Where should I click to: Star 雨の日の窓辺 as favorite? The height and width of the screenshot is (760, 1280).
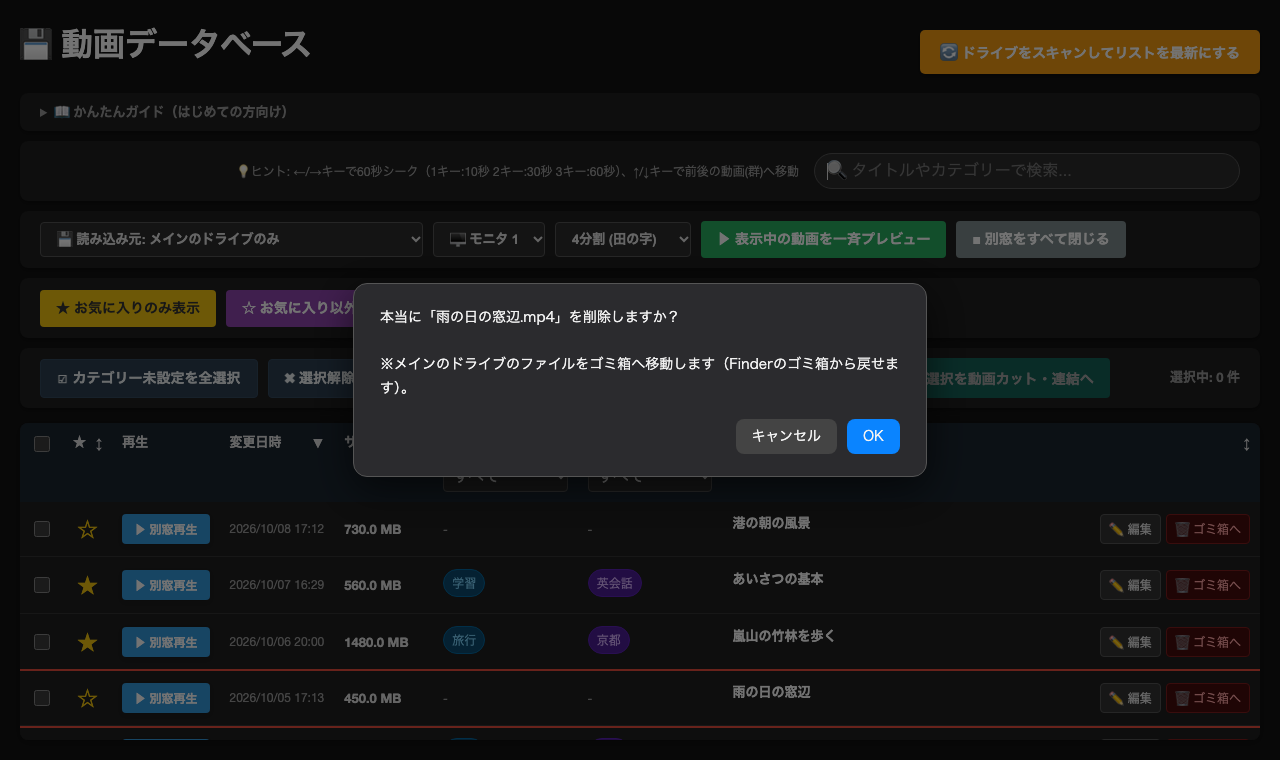[x=87, y=698]
